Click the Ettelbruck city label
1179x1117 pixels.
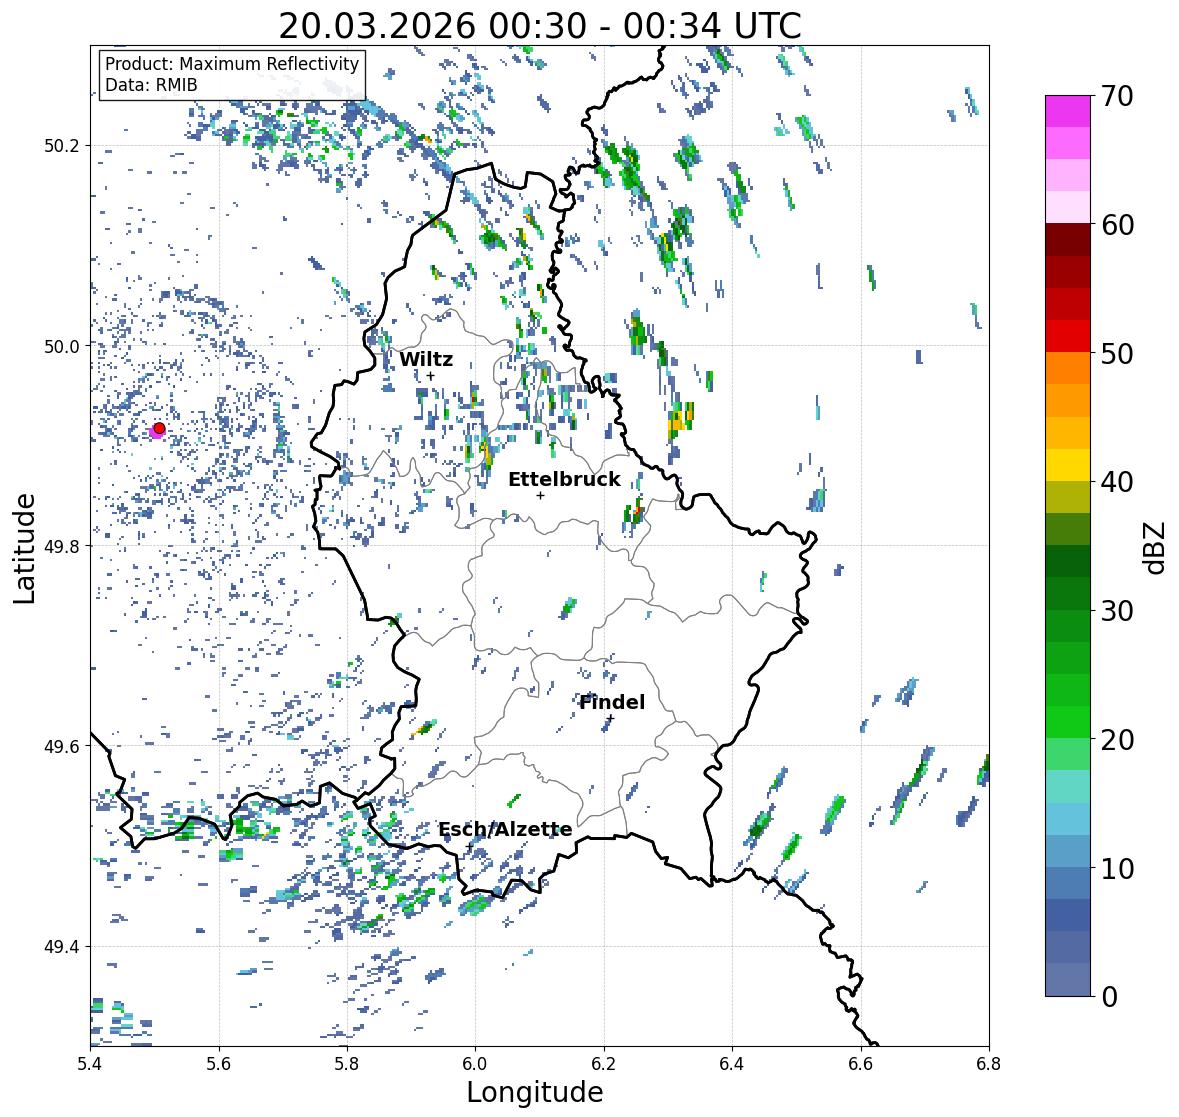(x=564, y=479)
